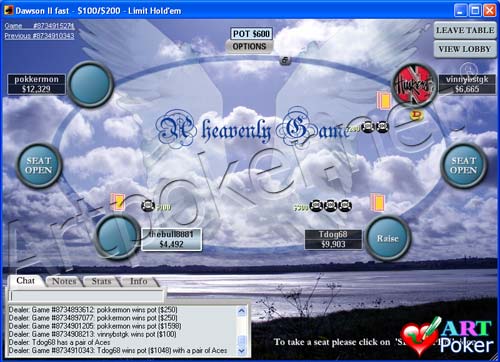
Task: Take the left Seat Open seat
Action: pos(39,166)
